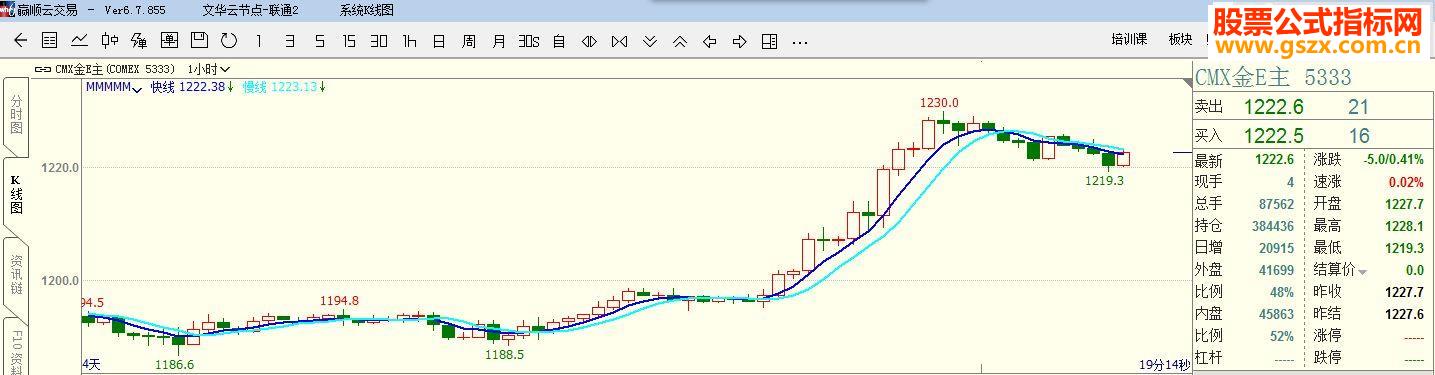Screen dimensions: 1435x375
Task: Toggle the split panel layout icon
Action: point(769,41)
